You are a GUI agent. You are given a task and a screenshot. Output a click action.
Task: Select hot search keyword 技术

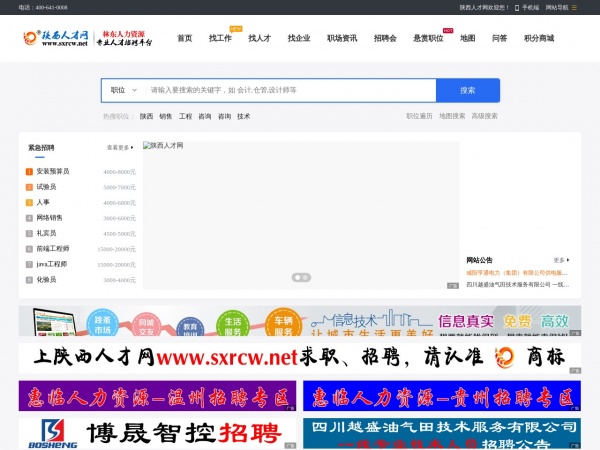(x=243, y=116)
